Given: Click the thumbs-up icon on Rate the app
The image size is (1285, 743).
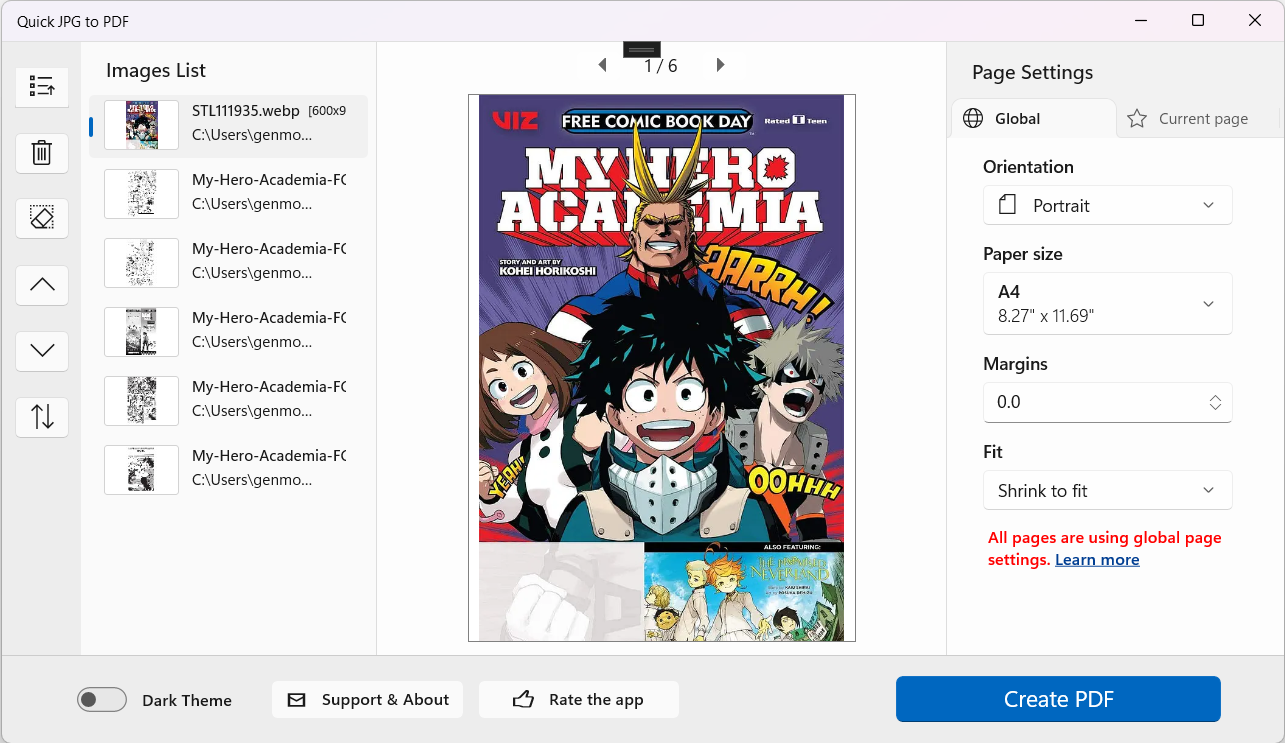Looking at the screenshot, I should (523, 700).
